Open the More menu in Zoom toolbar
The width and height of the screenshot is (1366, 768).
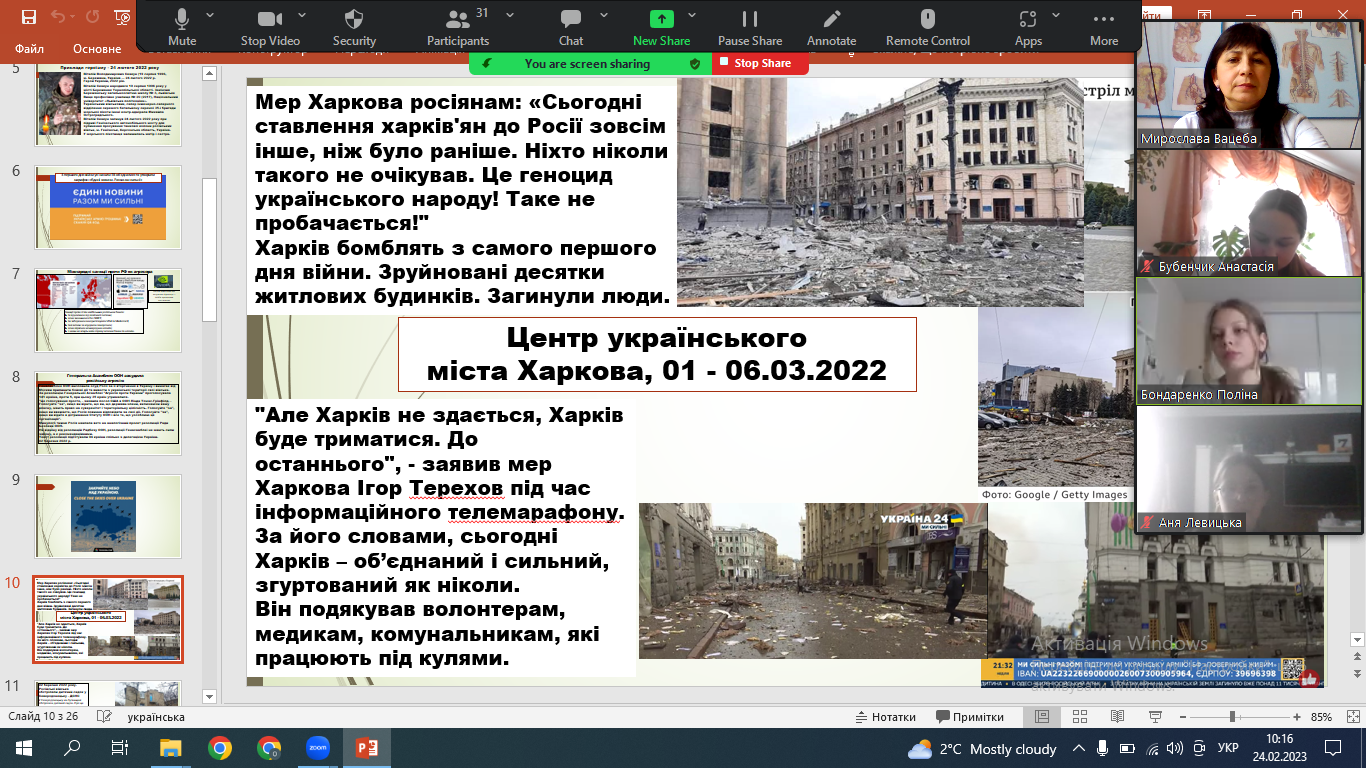1104,19
